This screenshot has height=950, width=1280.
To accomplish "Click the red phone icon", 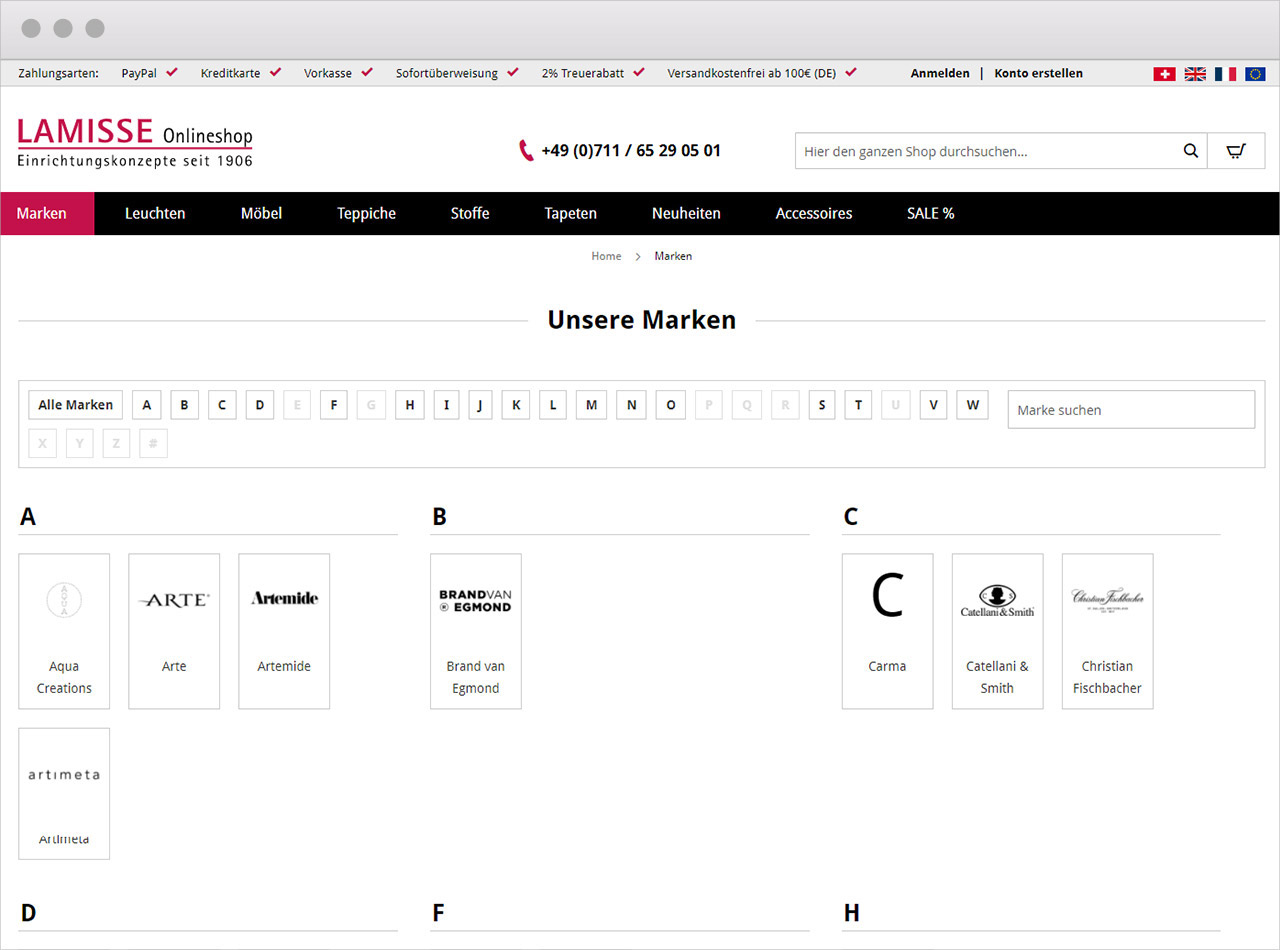I will tap(526, 151).
